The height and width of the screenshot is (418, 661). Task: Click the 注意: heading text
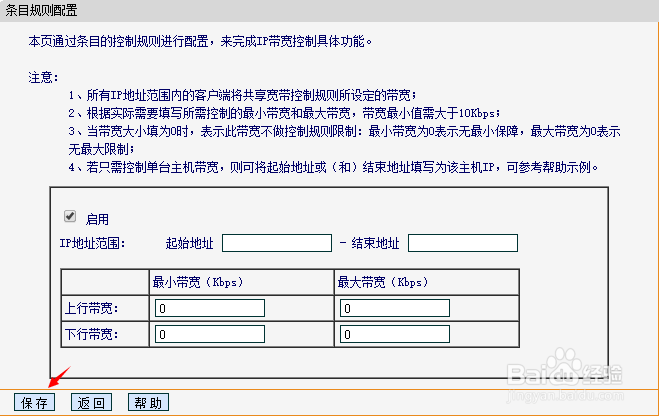43,78
